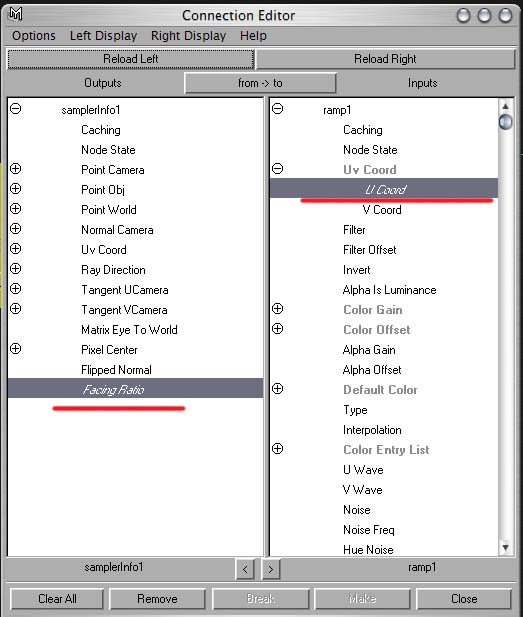Click the Inputs list scrollbar thumb
The width and height of the screenshot is (523, 617).
[x=506, y=122]
